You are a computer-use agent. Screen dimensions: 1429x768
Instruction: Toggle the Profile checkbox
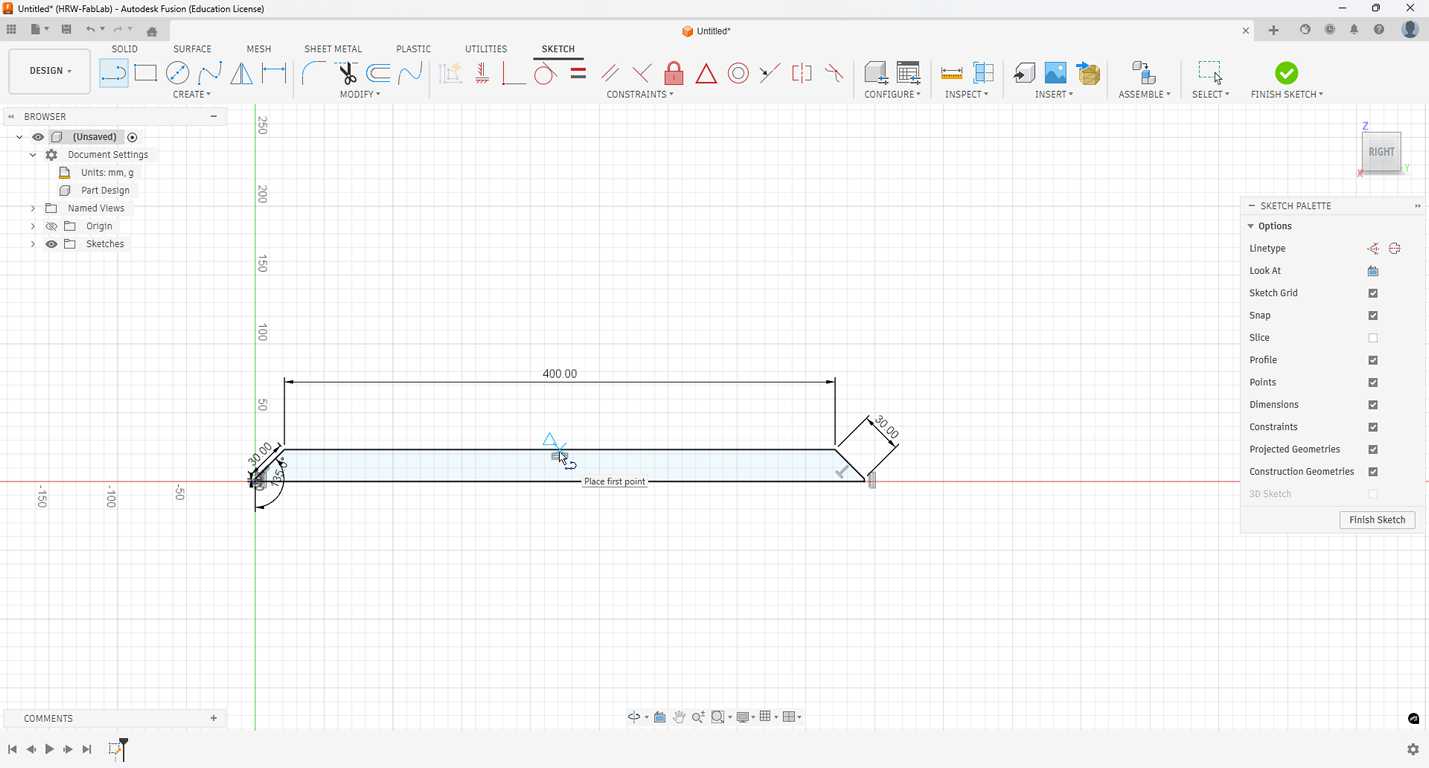[1373, 360]
